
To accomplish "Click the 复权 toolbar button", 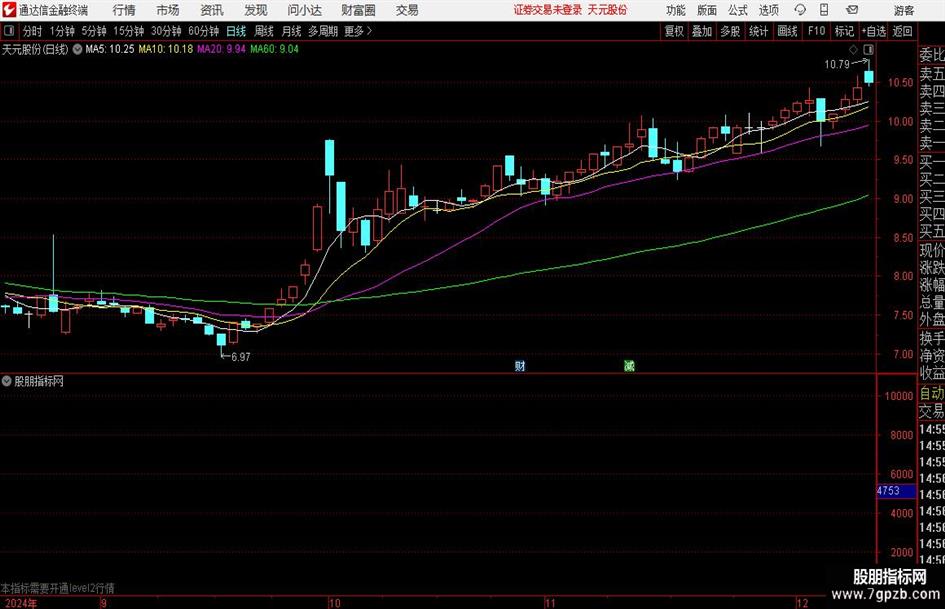I will [x=674, y=31].
